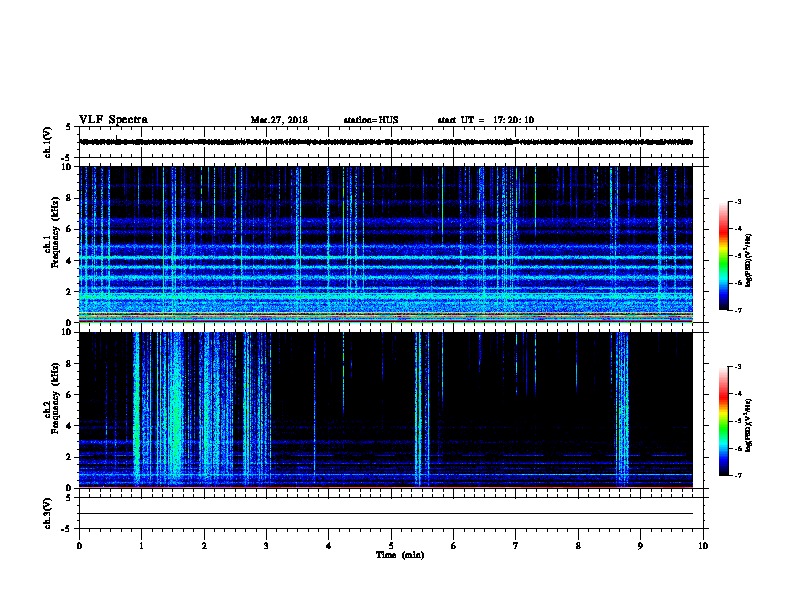This screenshot has height=612, width=792.
Task: Select the date text "Mar.27, 2018"
Action: click(279, 120)
